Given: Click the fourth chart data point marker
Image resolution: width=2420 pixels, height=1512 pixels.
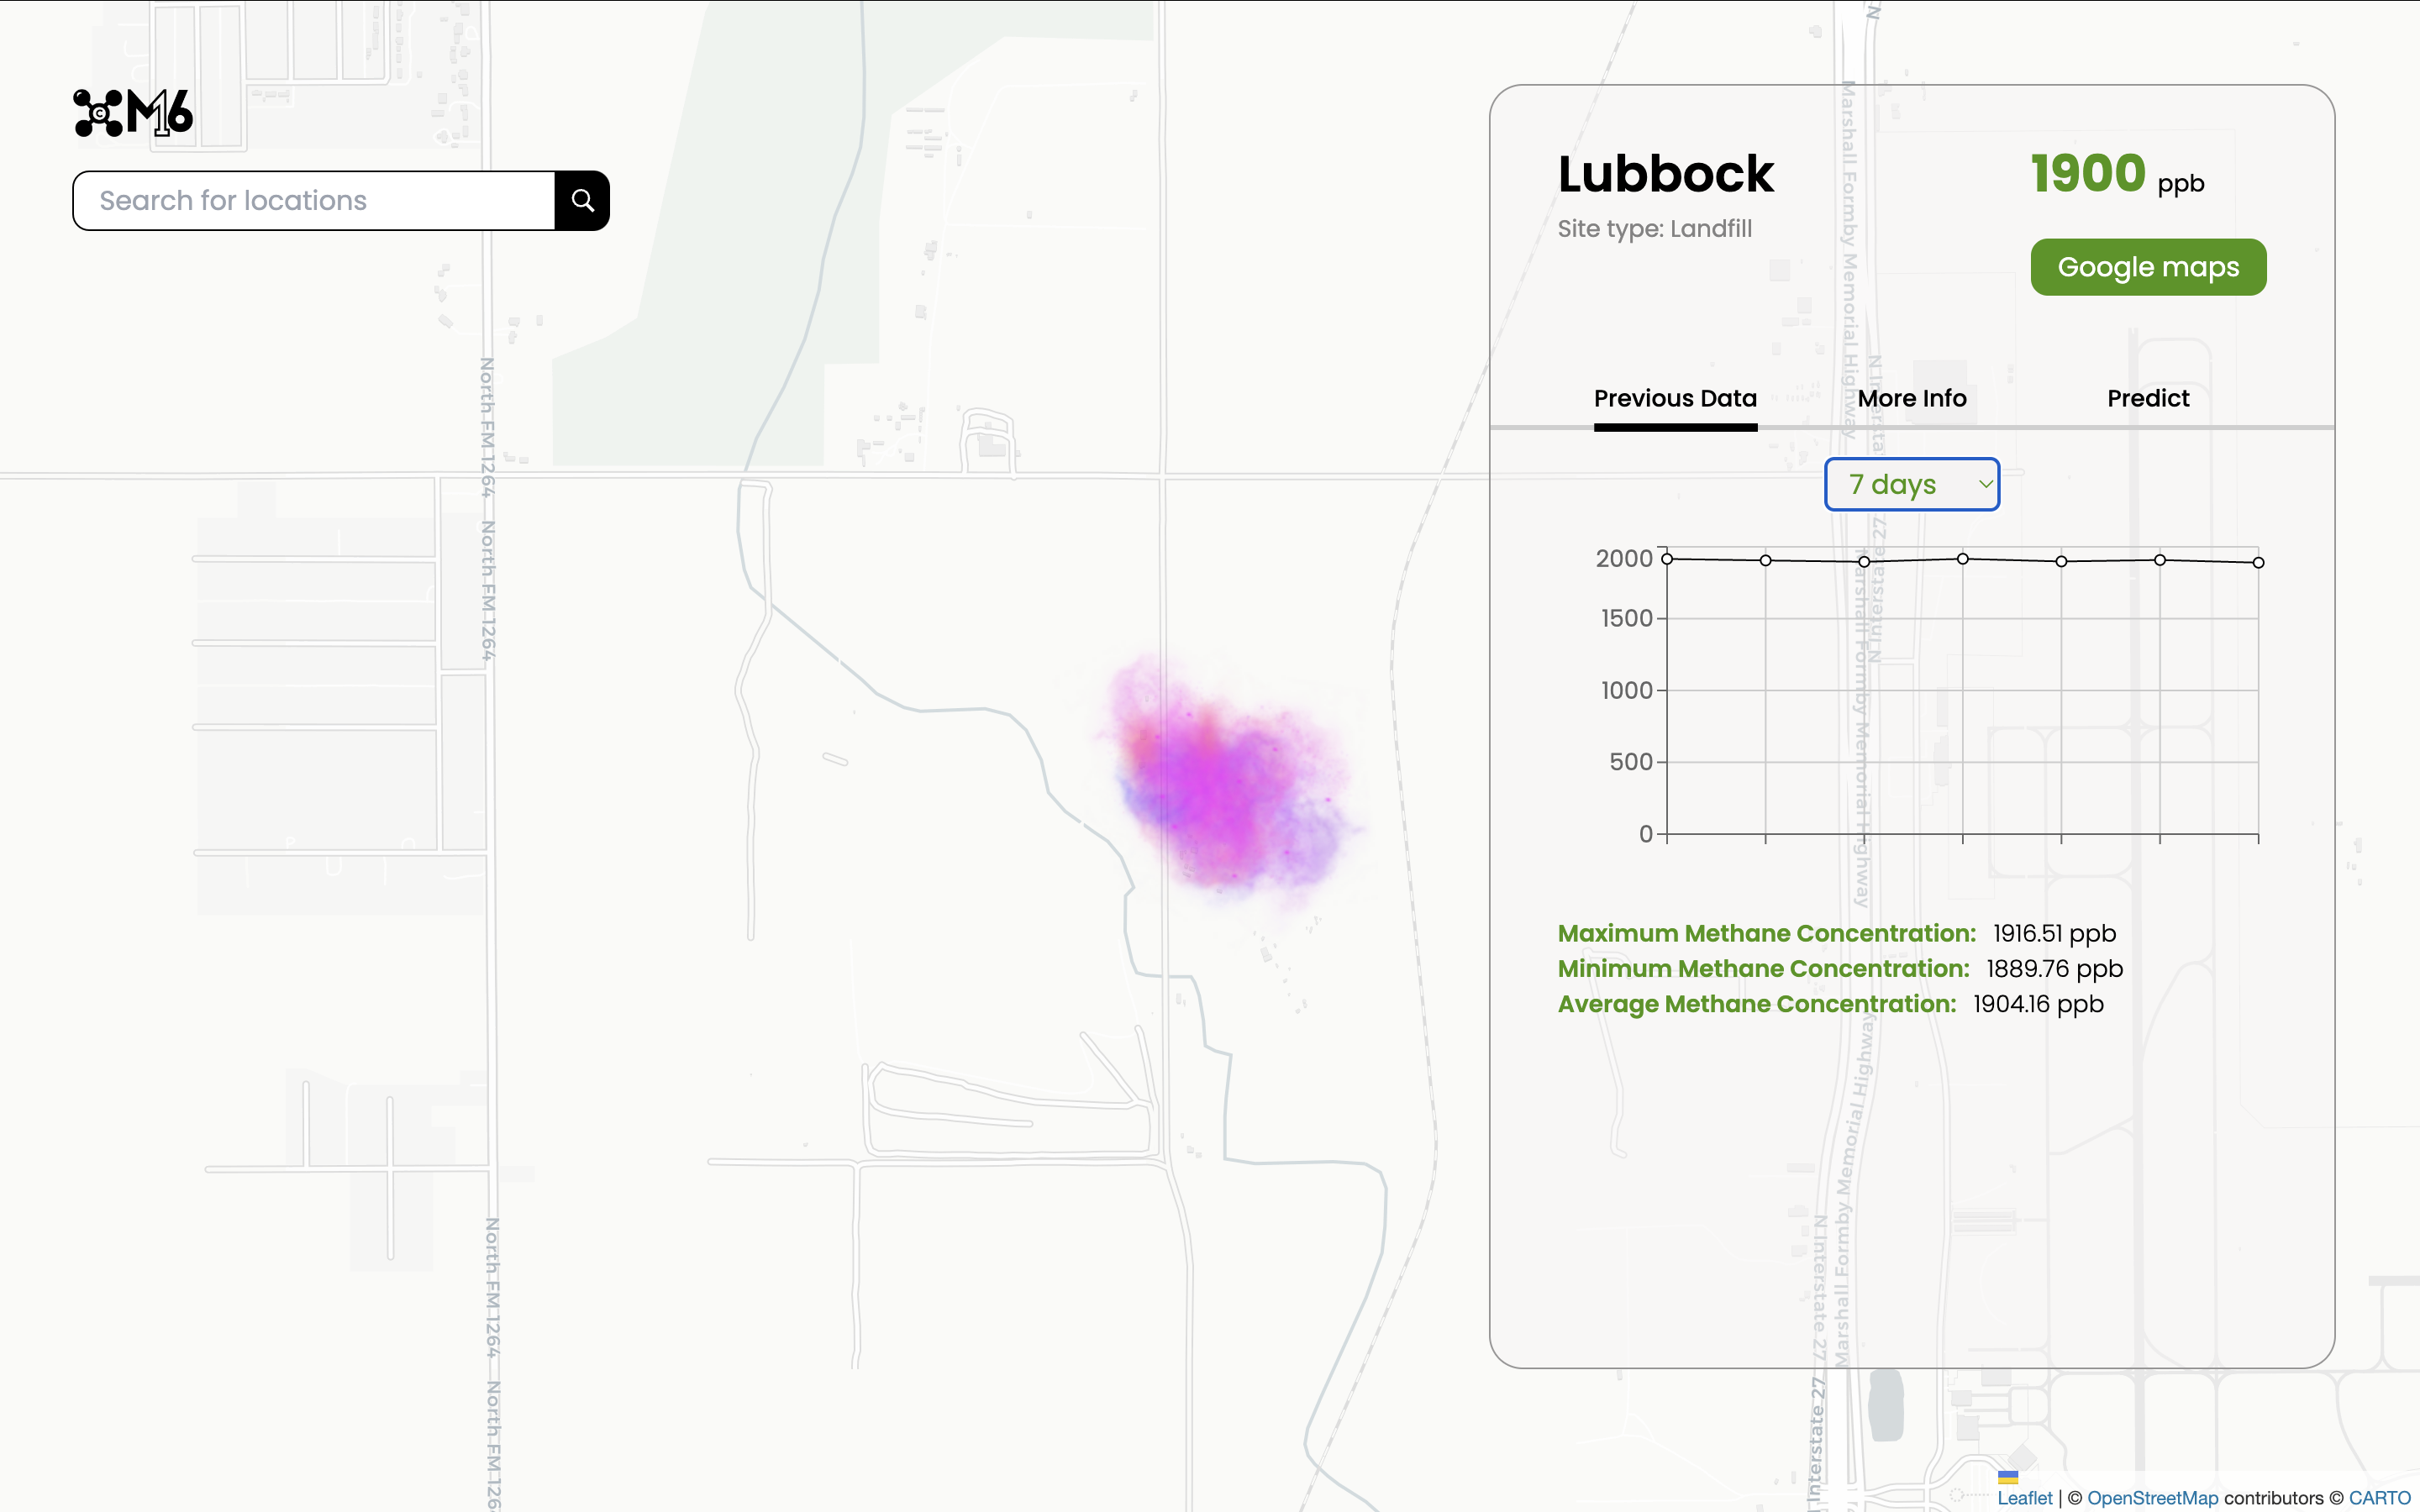Looking at the screenshot, I should (1962, 559).
